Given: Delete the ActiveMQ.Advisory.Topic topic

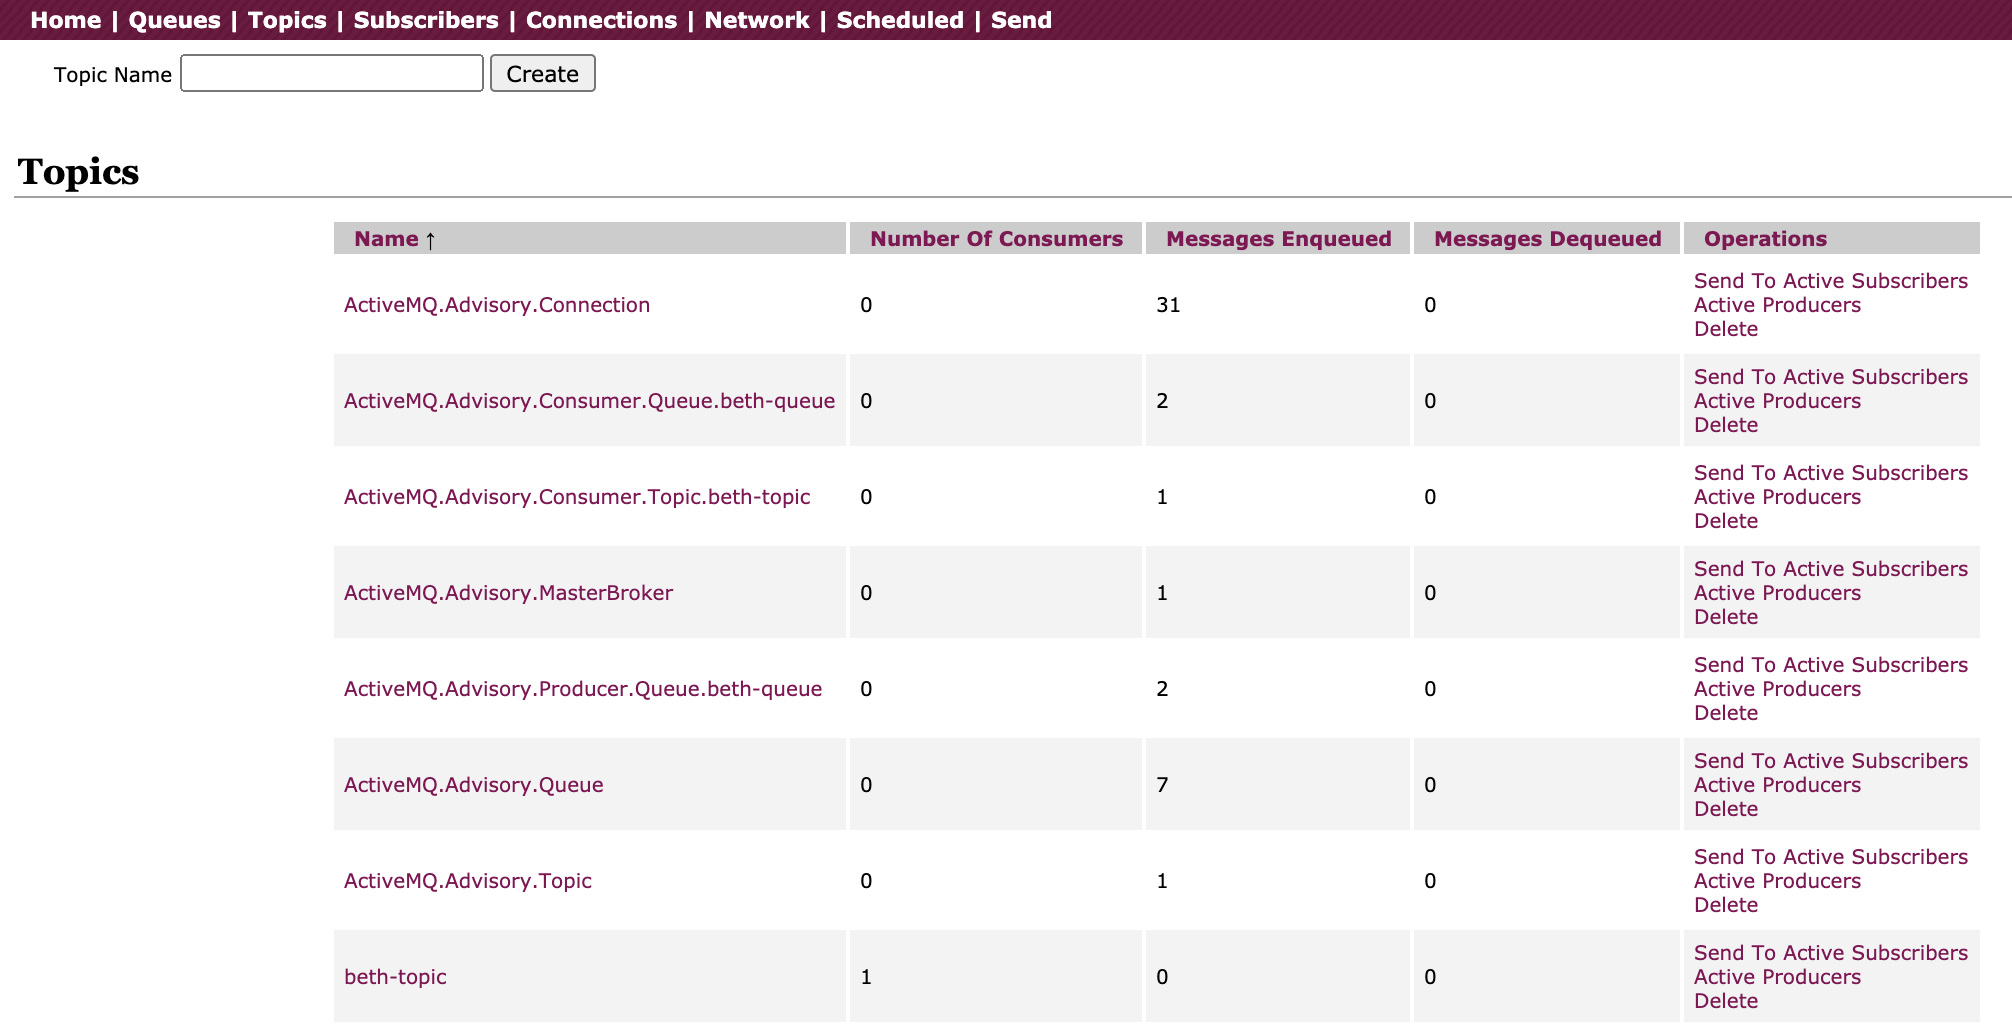Looking at the screenshot, I should (1726, 905).
